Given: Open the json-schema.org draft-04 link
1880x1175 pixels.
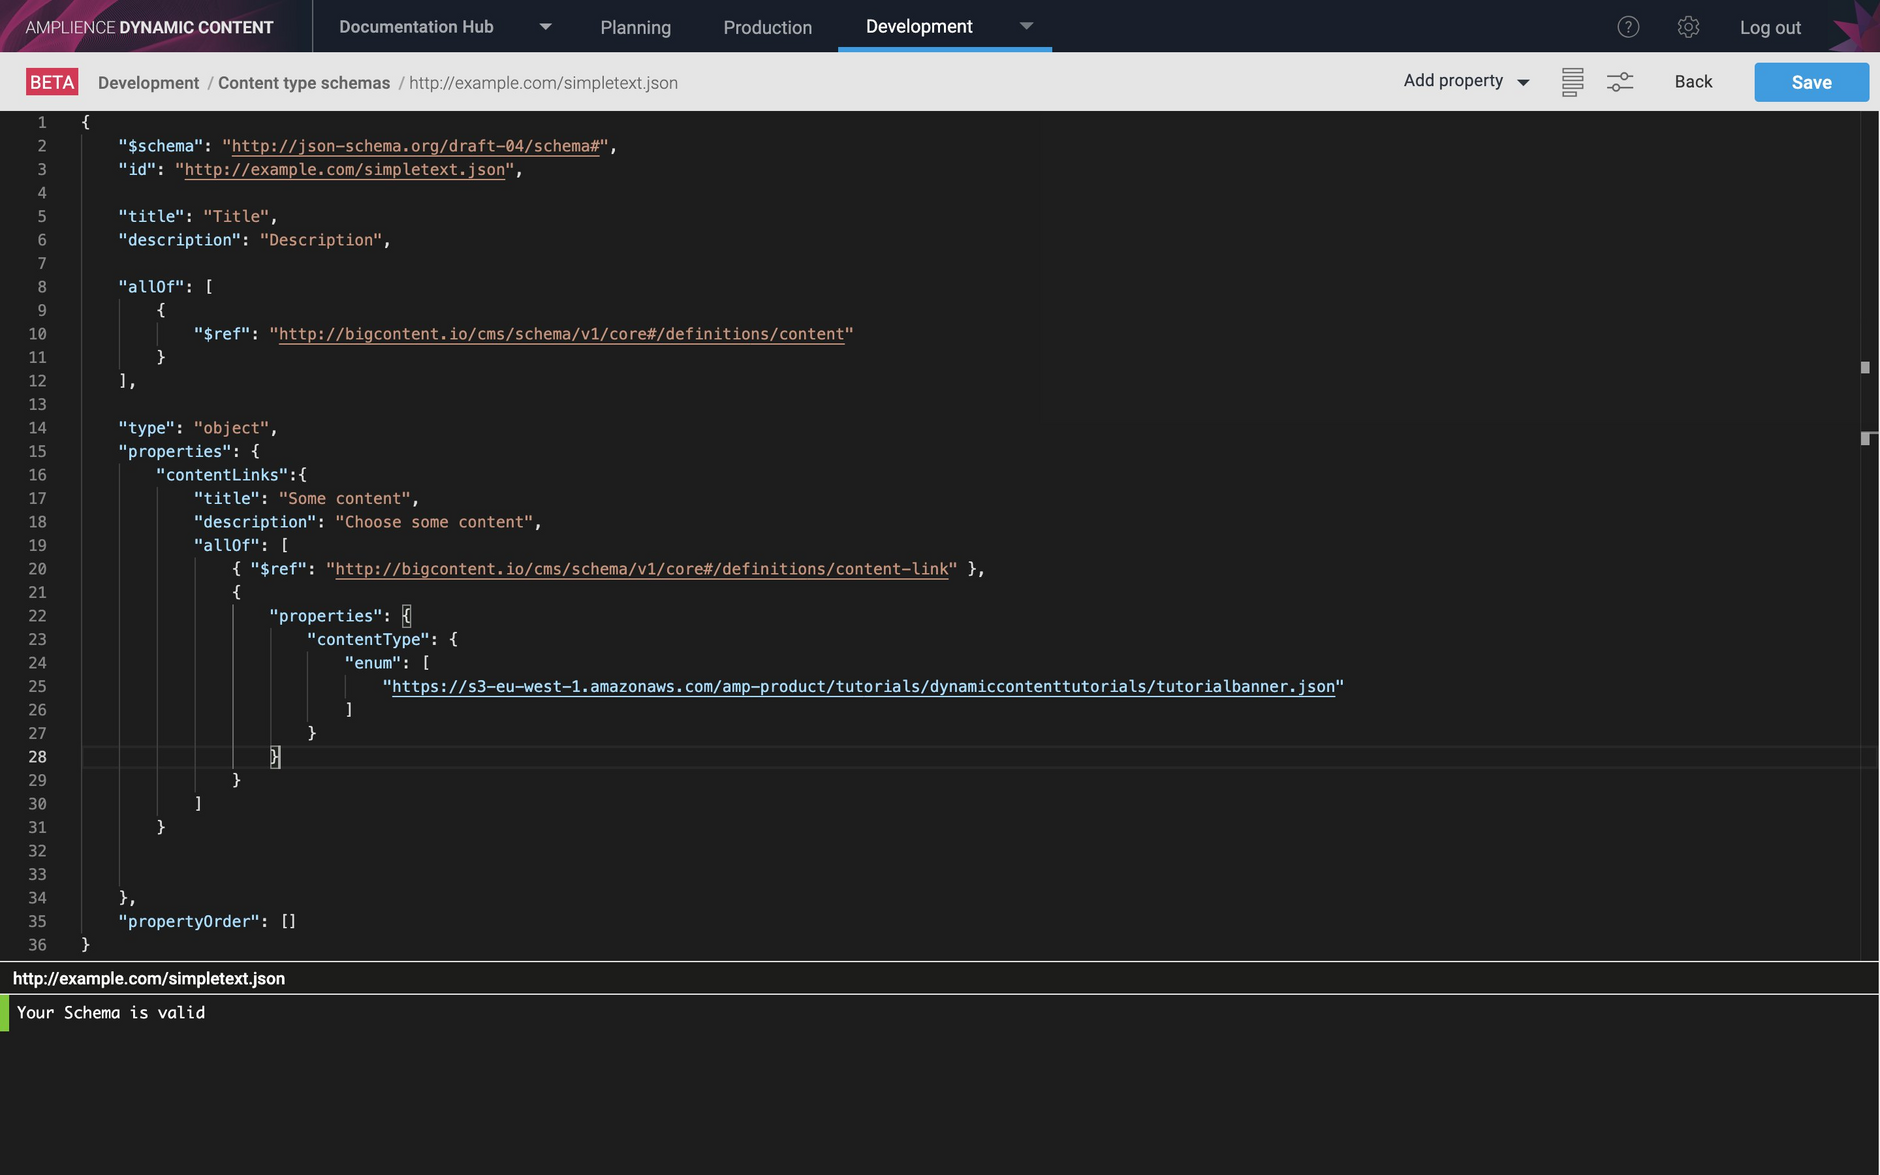Looking at the screenshot, I should [x=415, y=146].
